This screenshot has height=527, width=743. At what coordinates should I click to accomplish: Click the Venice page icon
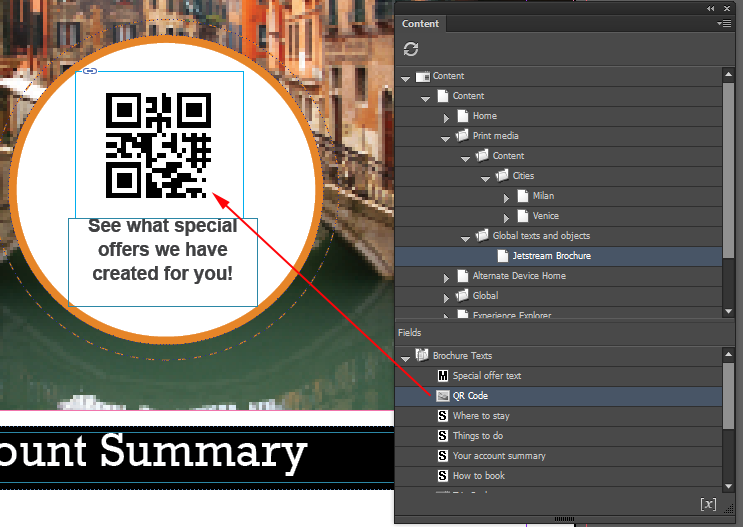523,216
